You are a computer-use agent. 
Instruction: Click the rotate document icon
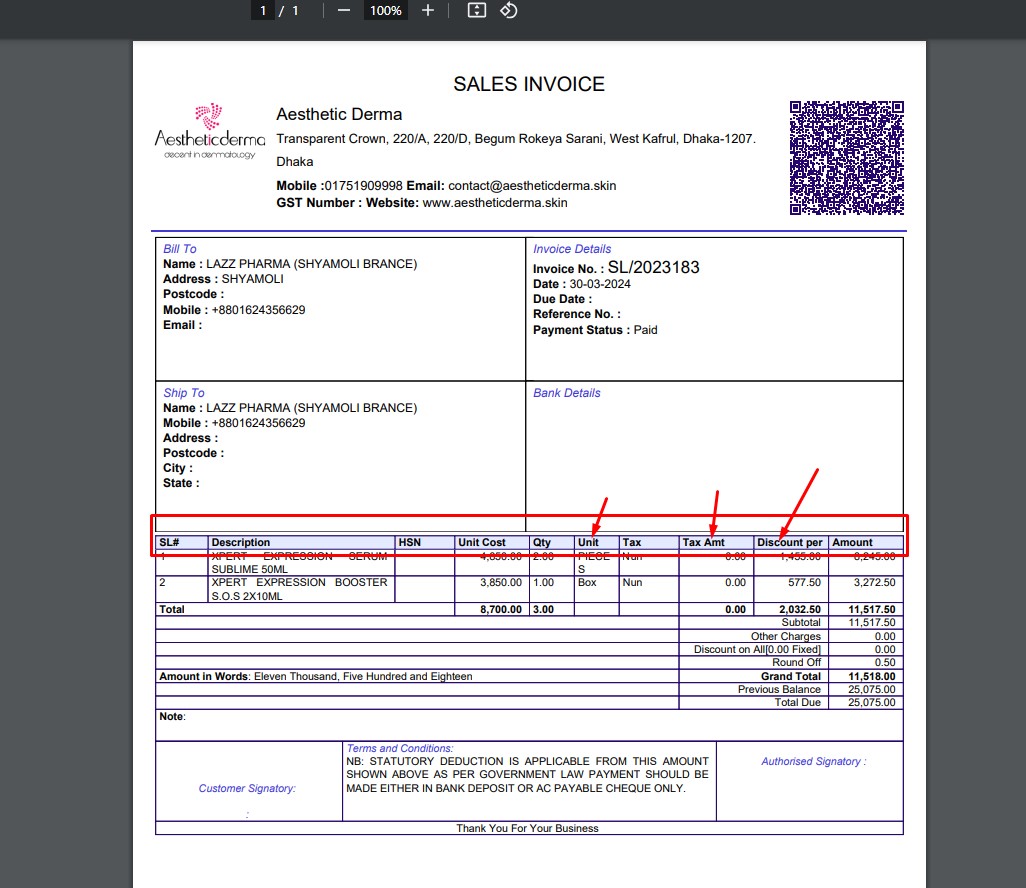[x=508, y=10]
